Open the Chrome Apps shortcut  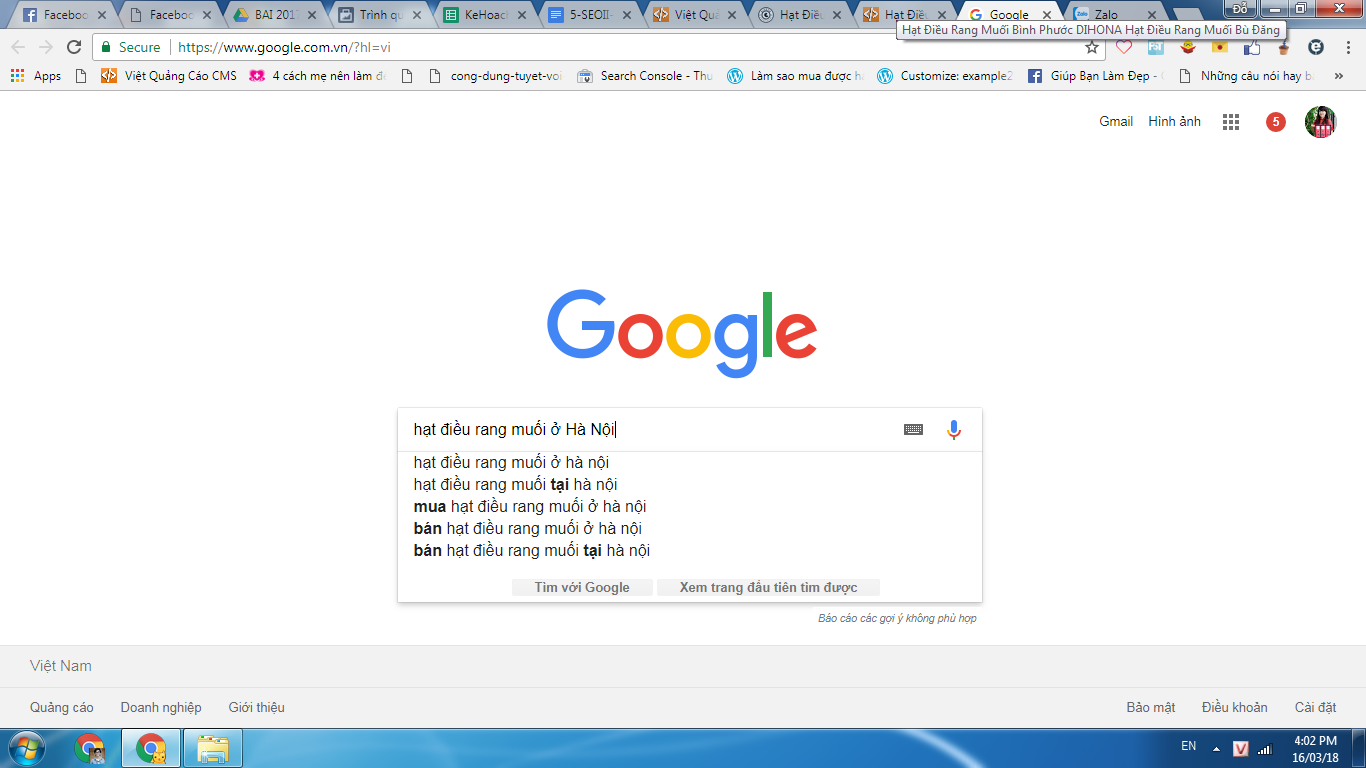coord(36,76)
